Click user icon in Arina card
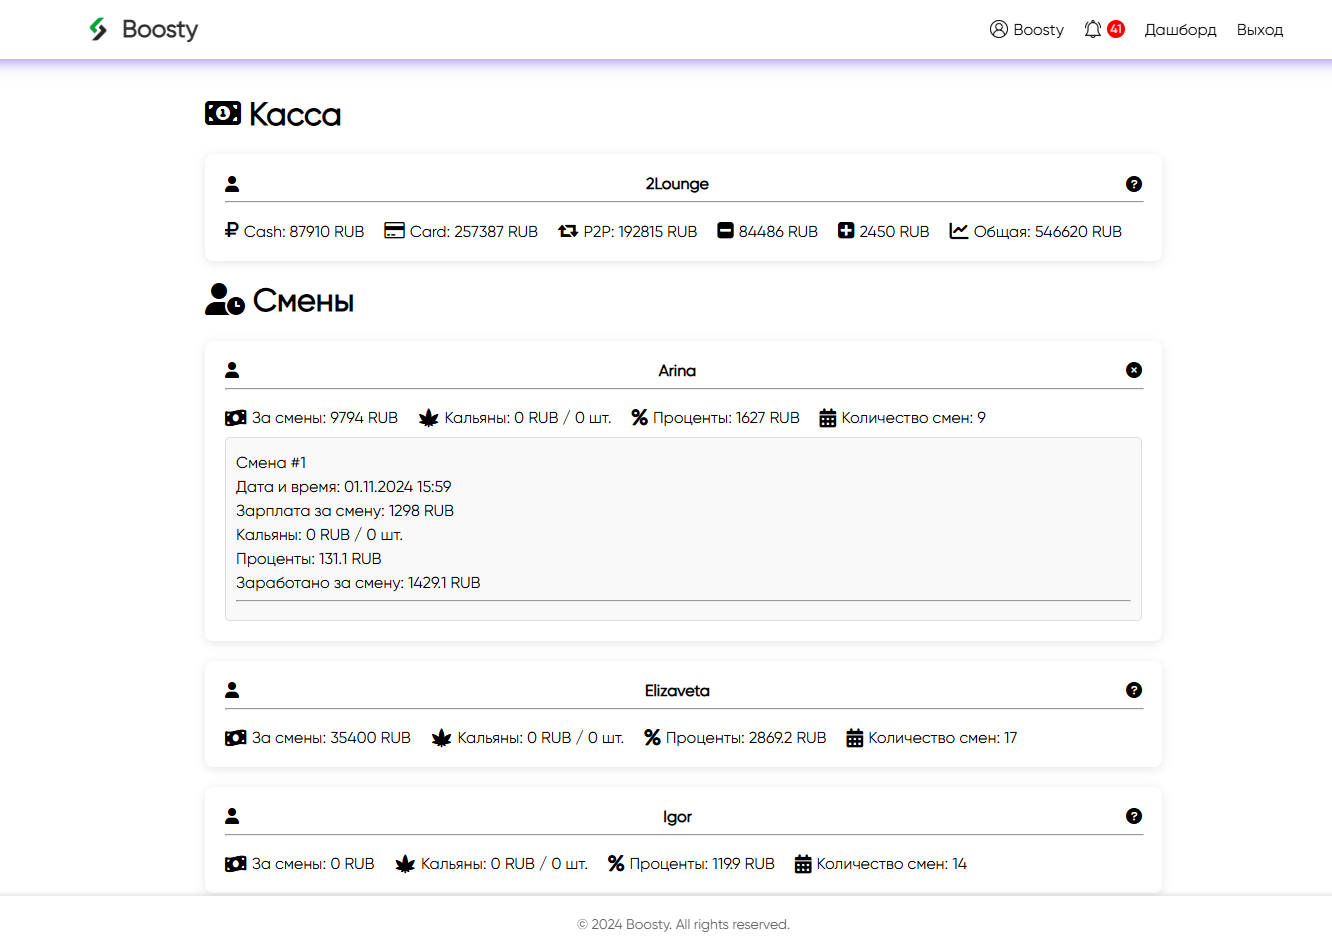 coord(232,370)
